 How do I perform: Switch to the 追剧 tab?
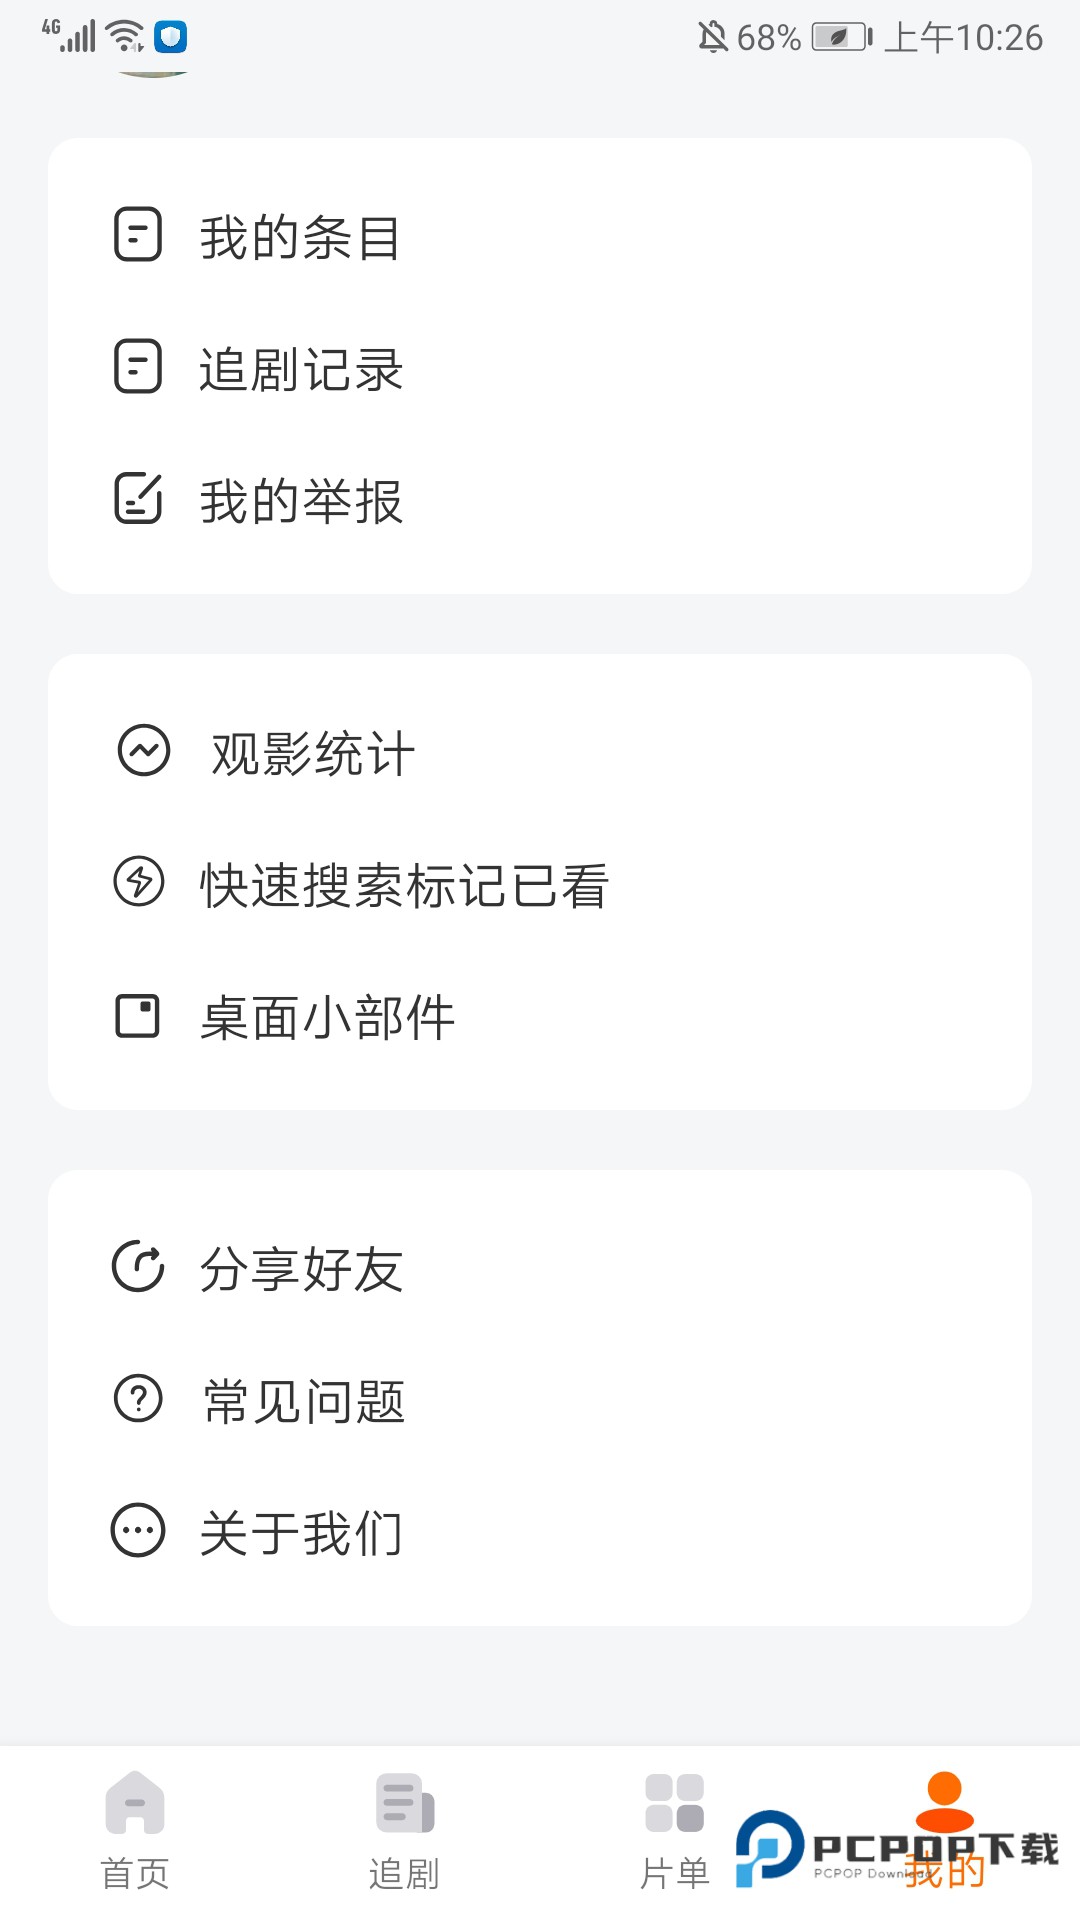coord(404,1832)
